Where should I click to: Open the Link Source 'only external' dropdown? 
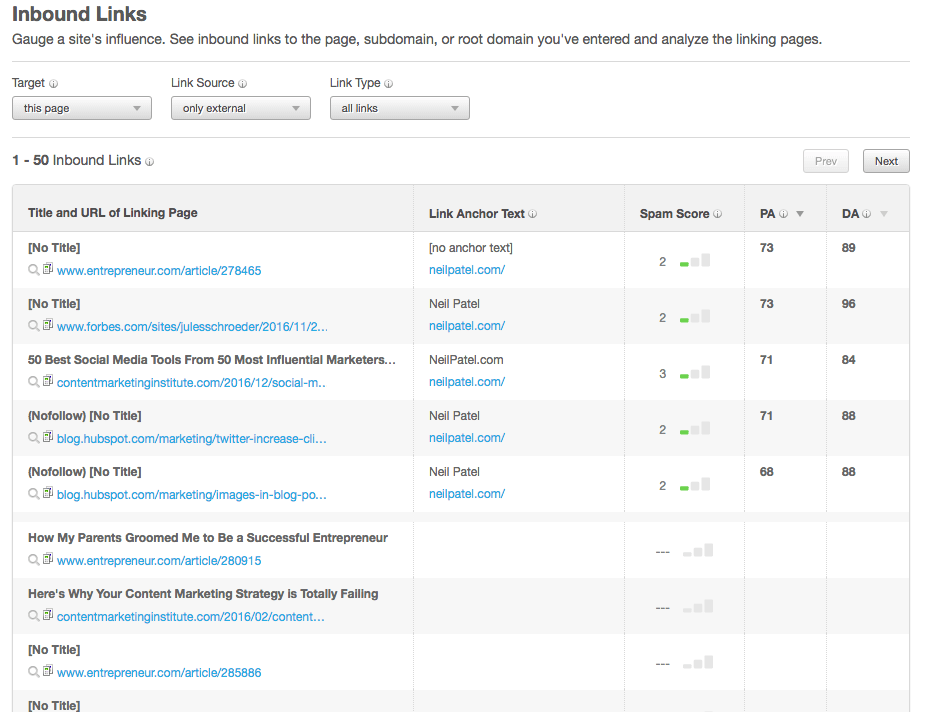[x=240, y=108]
